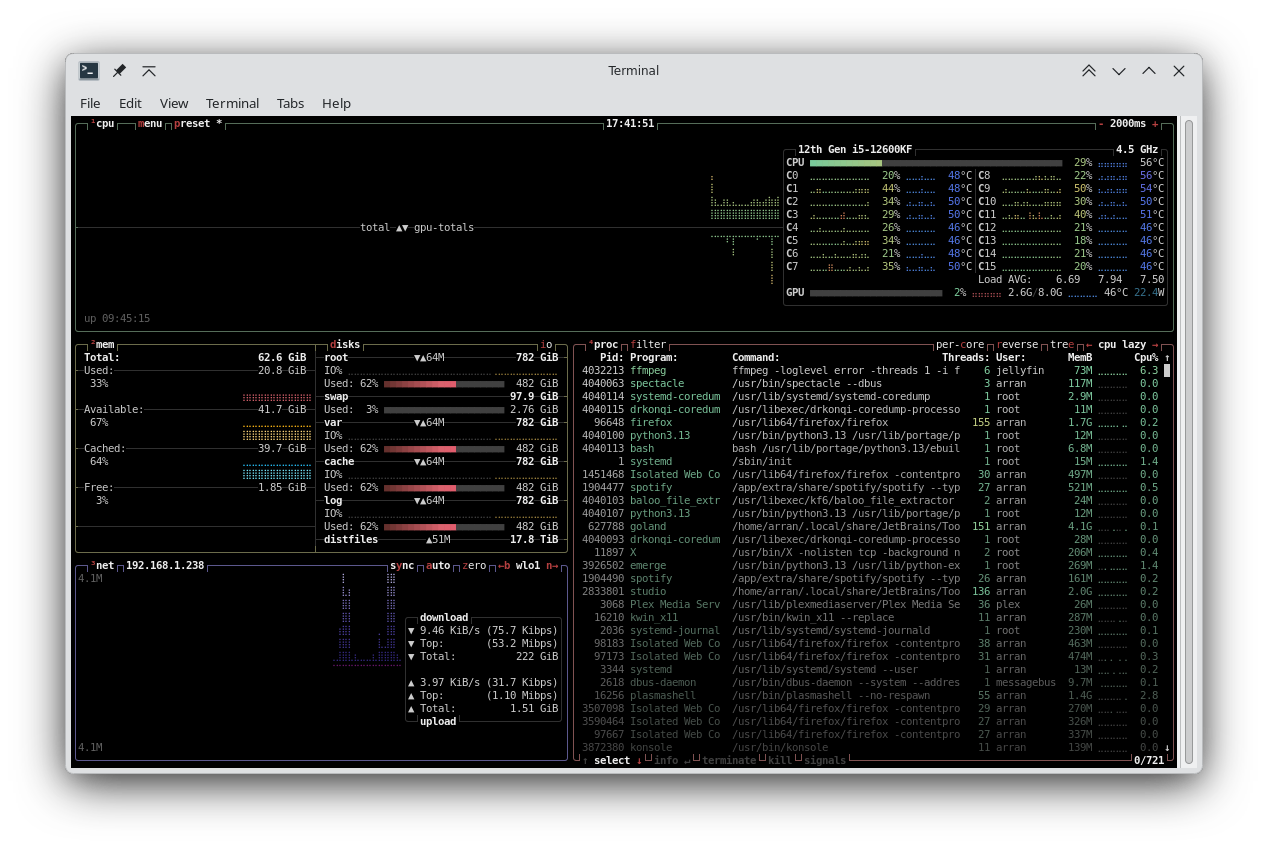The image size is (1268, 851).
Task: Click the overall CPU usage bar
Action: pyautogui.click(x=936, y=162)
